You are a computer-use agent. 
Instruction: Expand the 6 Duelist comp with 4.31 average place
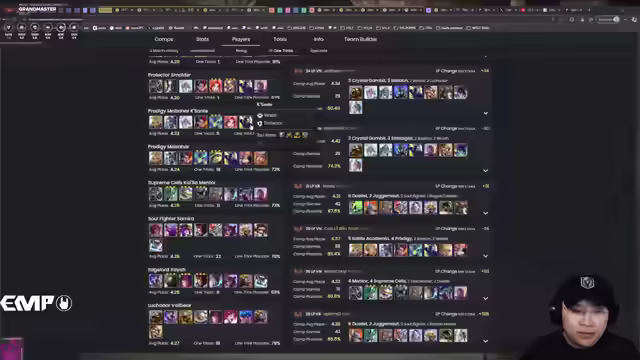click(485, 213)
